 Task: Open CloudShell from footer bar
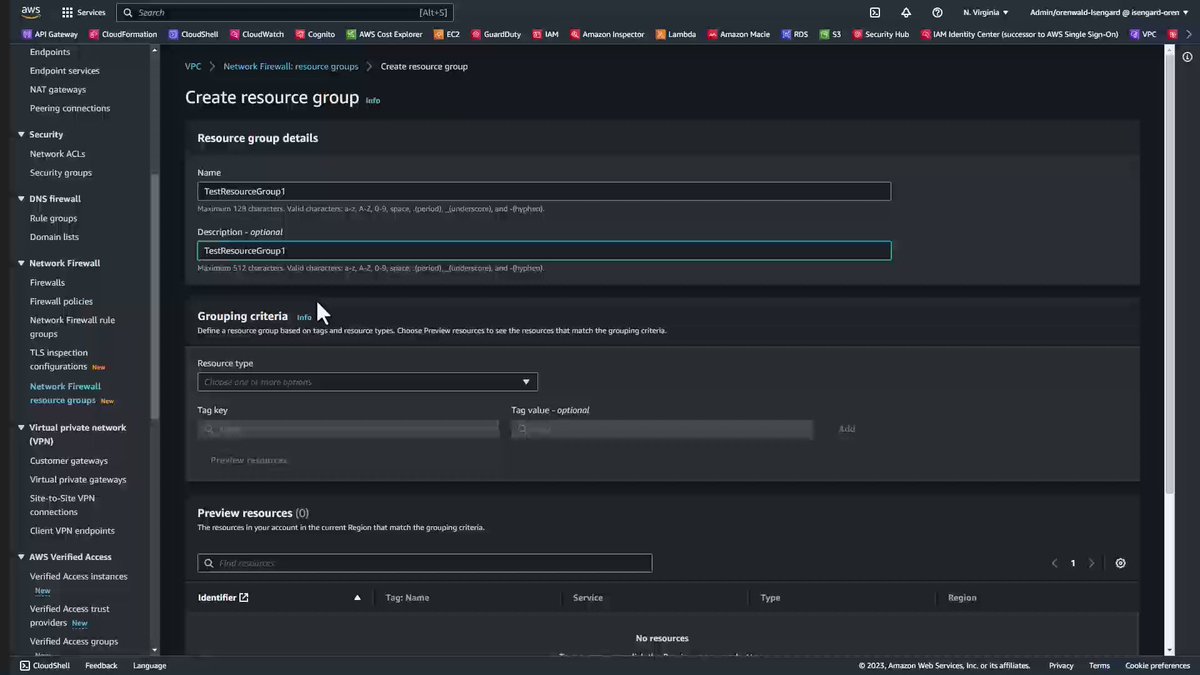pyautogui.click(x=46, y=665)
